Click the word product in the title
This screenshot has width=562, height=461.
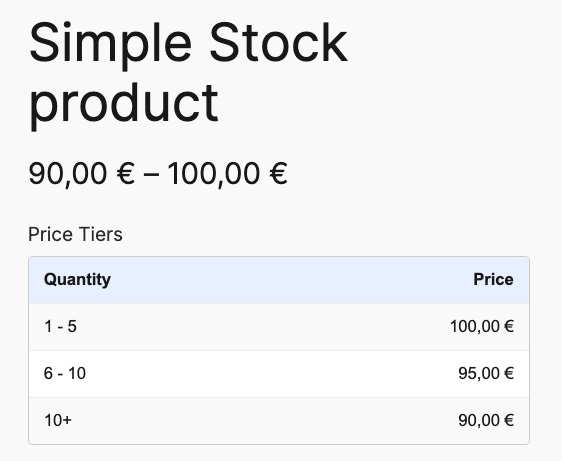pyautogui.click(x=124, y=106)
